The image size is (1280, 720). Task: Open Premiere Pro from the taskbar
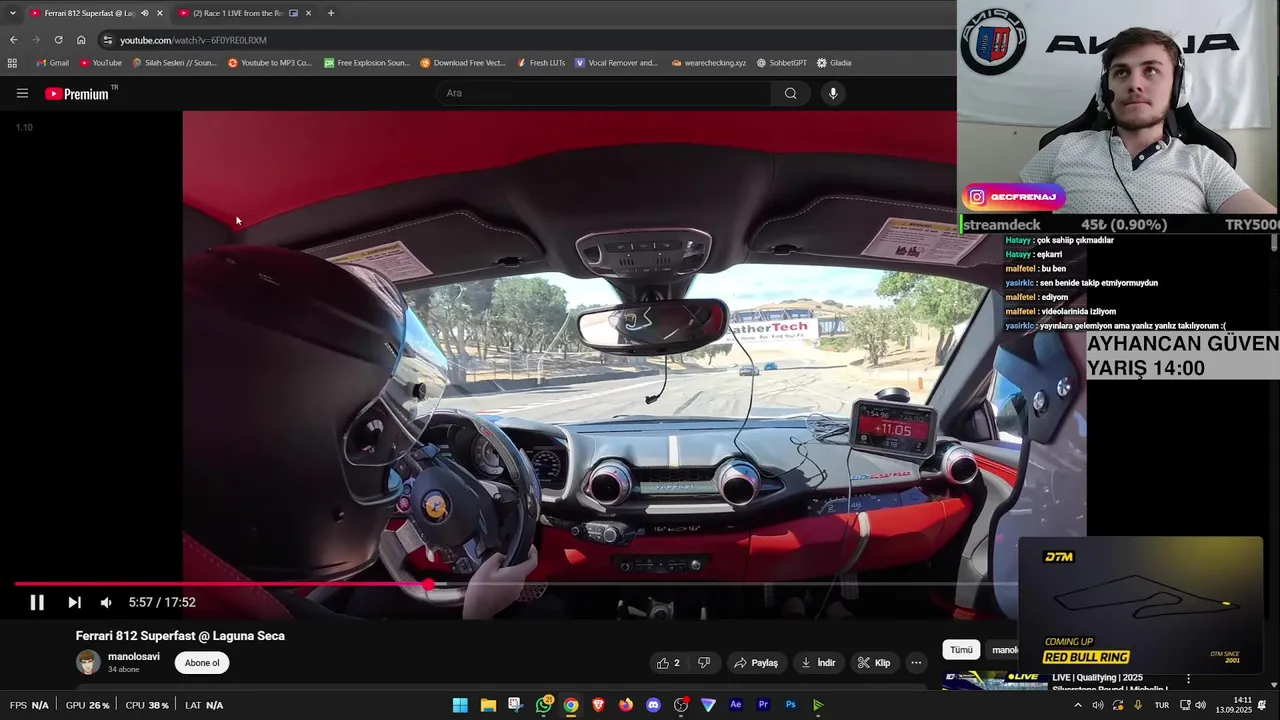pyautogui.click(x=763, y=705)
